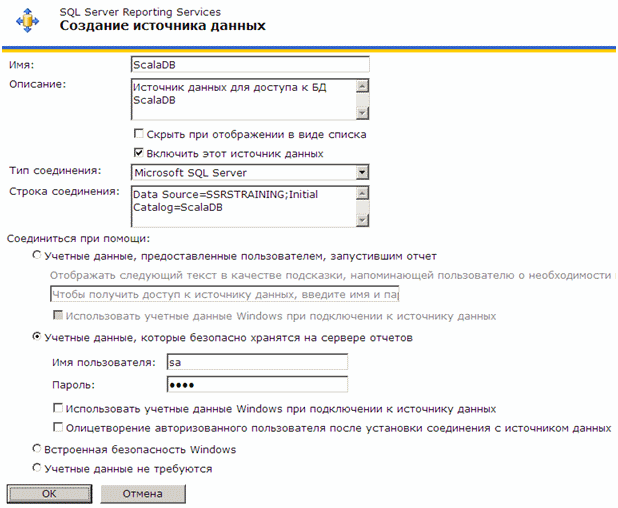
Task: Select 'Учетные данные не требуются' radio
Action: click(x=37, y=468)
